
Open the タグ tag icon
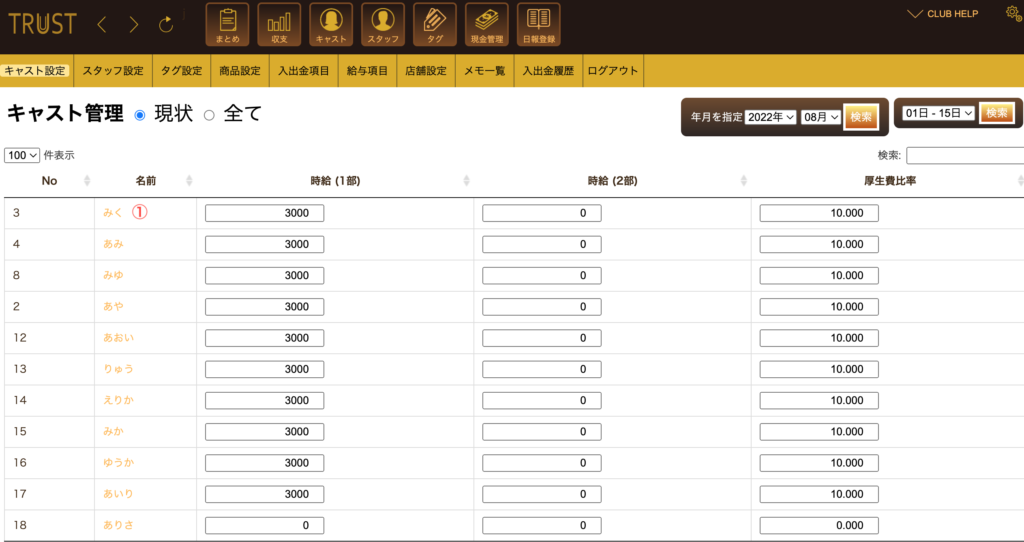pos(435,25)
